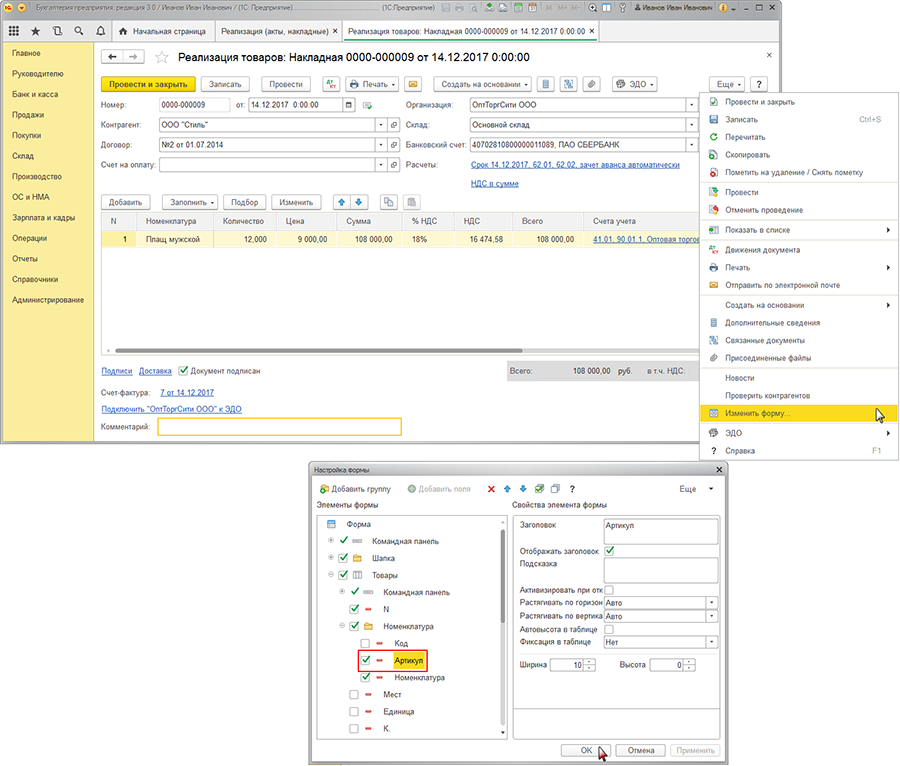
Task: Open the Фиксация в таблице dropdown
Action: click(x=712, y=642)
